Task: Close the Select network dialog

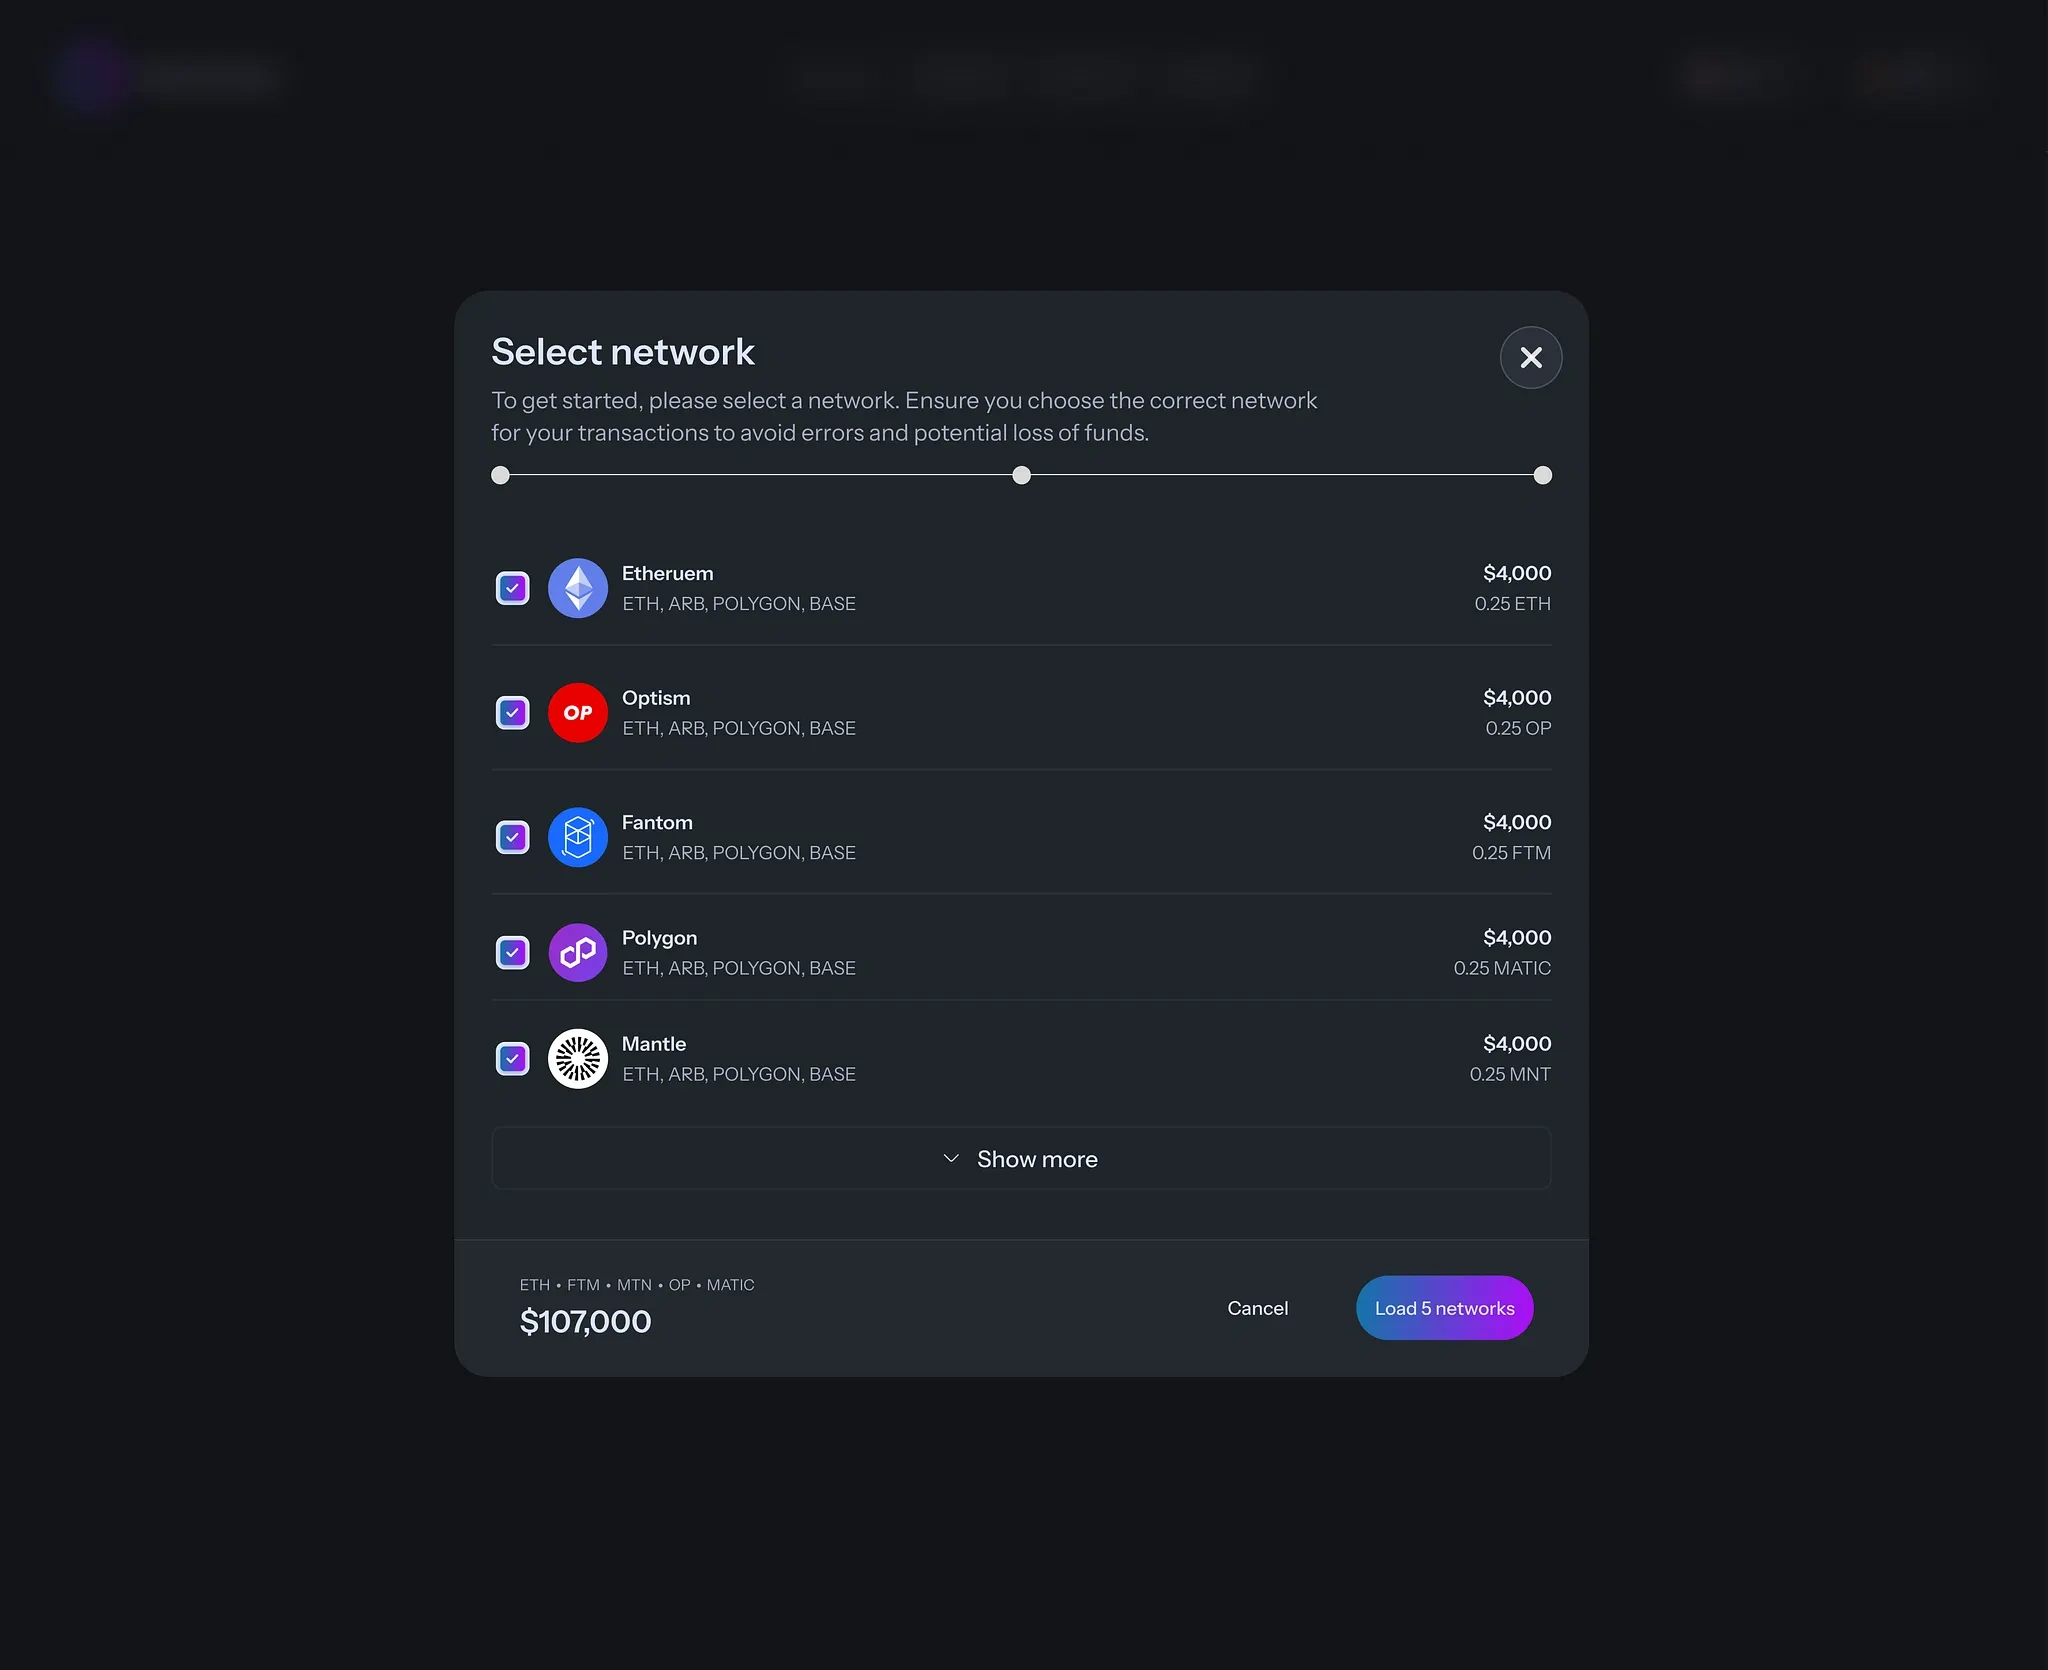Action: [x=1531, y=357]
